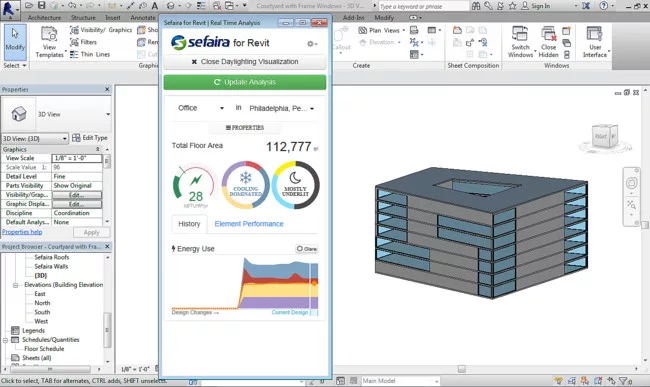Click the Sheets (all) icon in browser

(15, 358)
